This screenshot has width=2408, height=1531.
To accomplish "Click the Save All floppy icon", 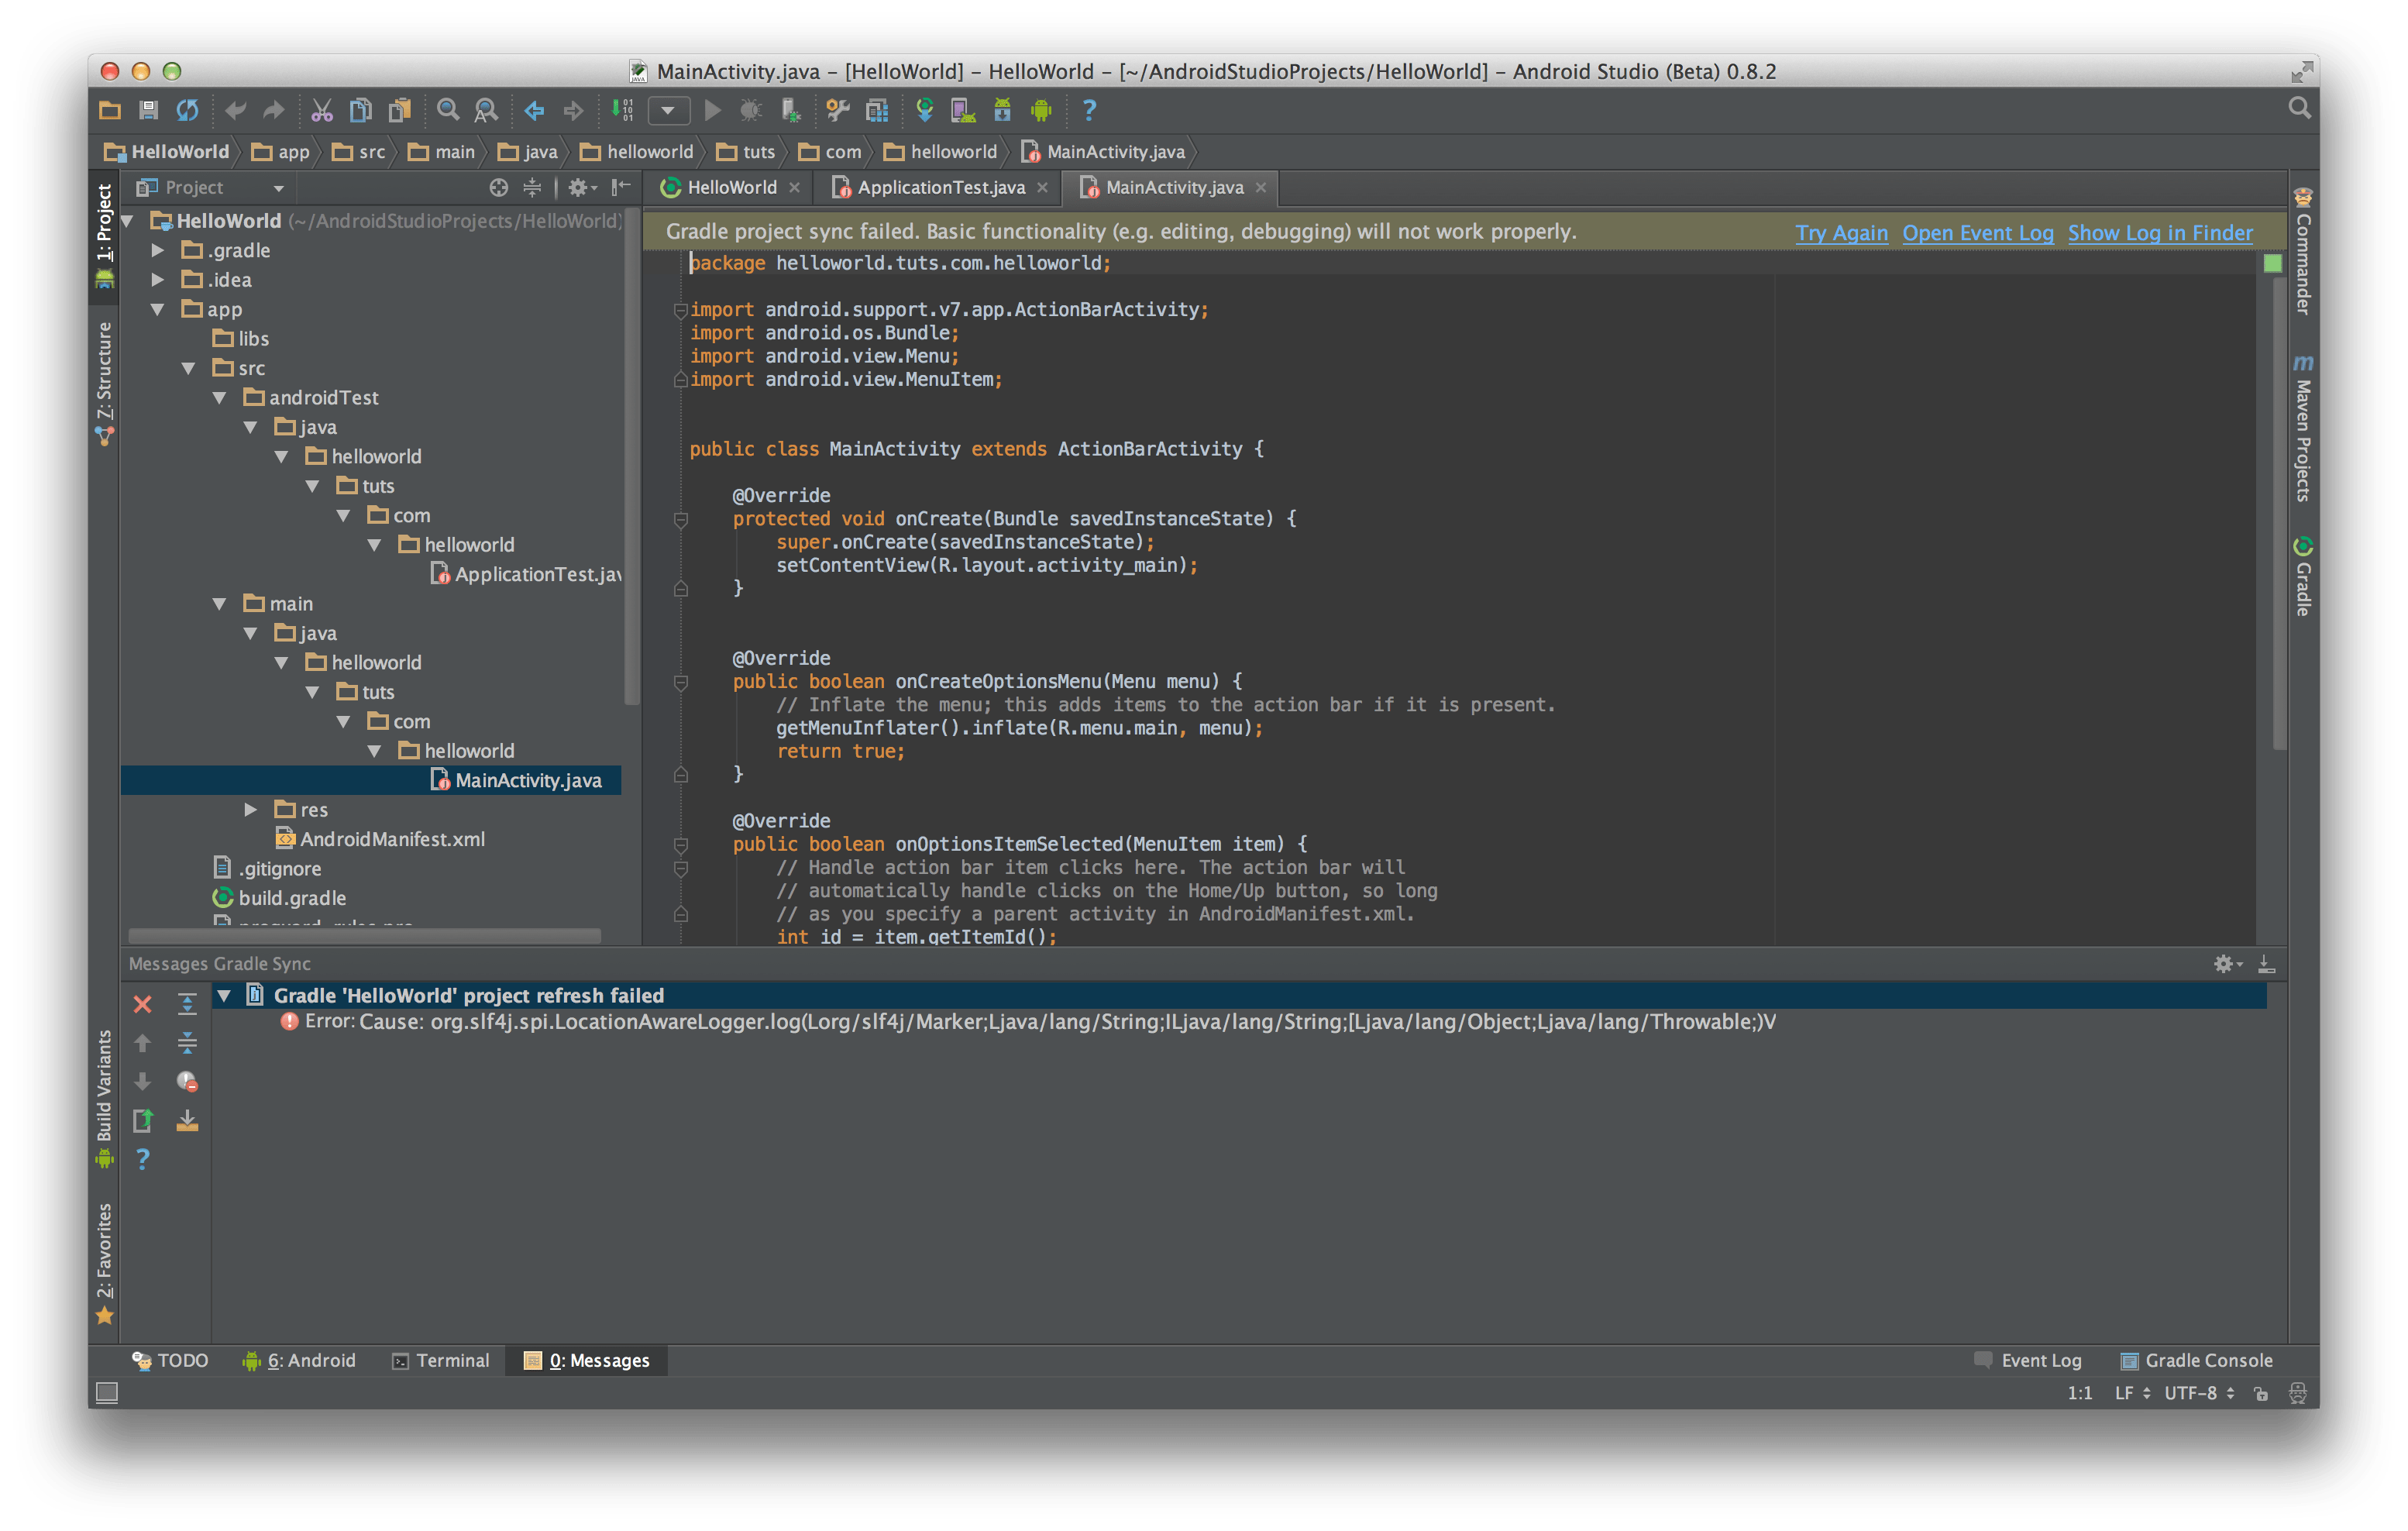I will click(148, 110).
